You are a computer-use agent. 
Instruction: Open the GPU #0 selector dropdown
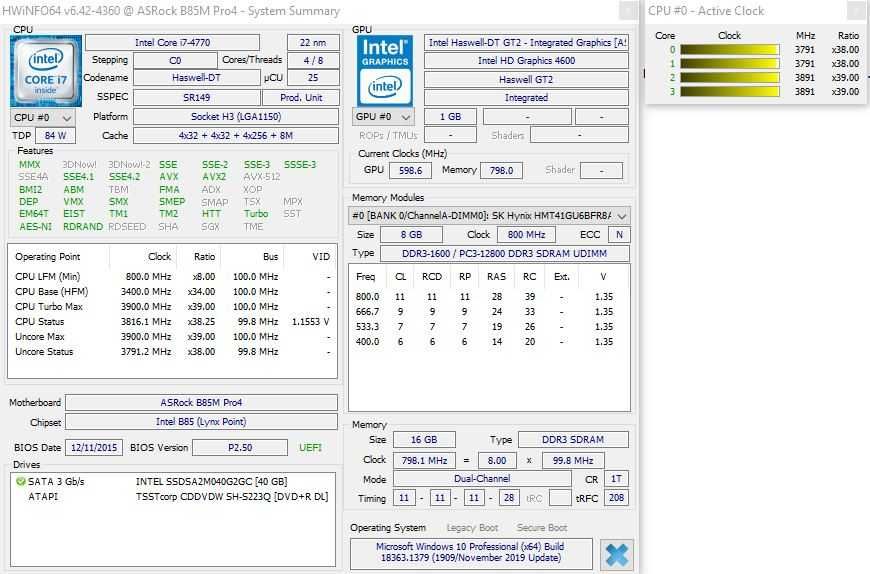383,117
